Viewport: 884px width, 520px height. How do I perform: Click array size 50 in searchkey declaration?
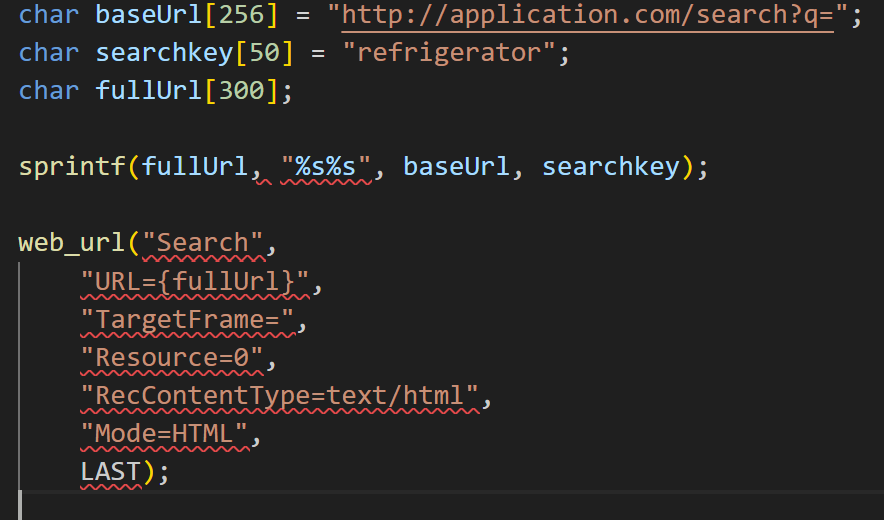264,53
